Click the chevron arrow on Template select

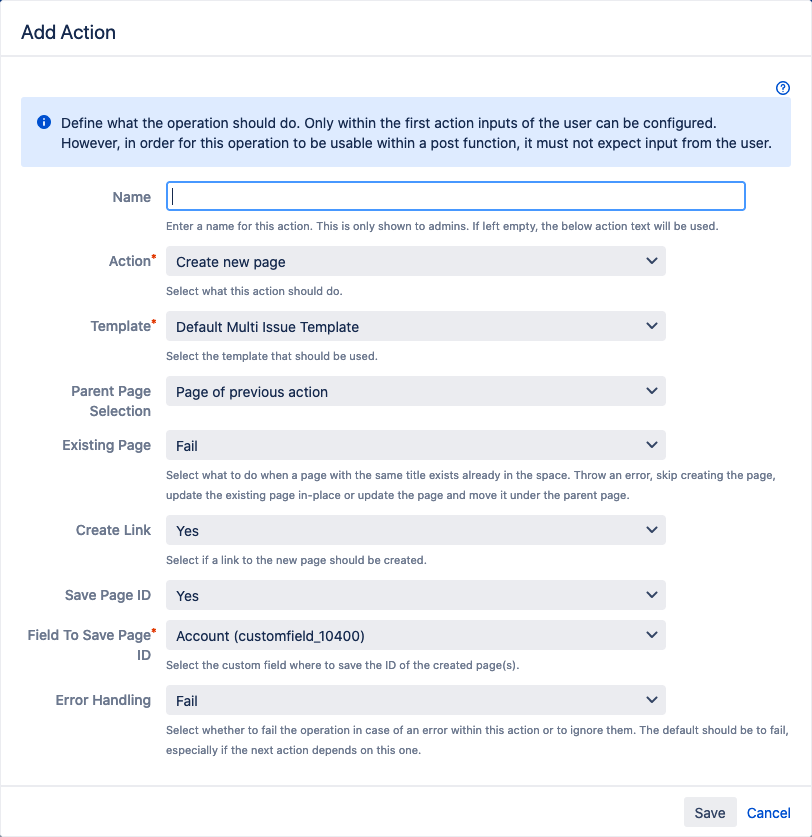pyautogui.click(x=652, y=326)
